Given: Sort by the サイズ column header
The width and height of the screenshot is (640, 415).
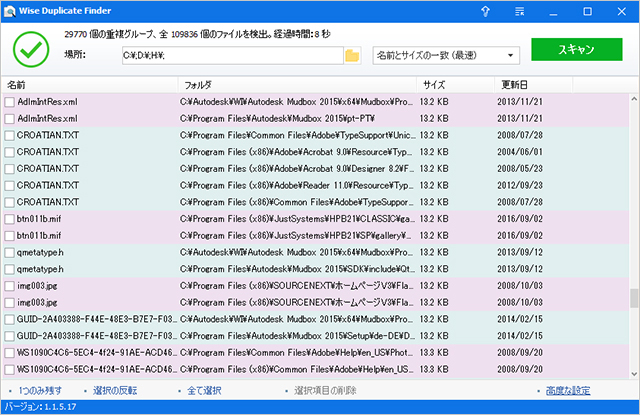Looking at the screenshot, I should (456, 85).
